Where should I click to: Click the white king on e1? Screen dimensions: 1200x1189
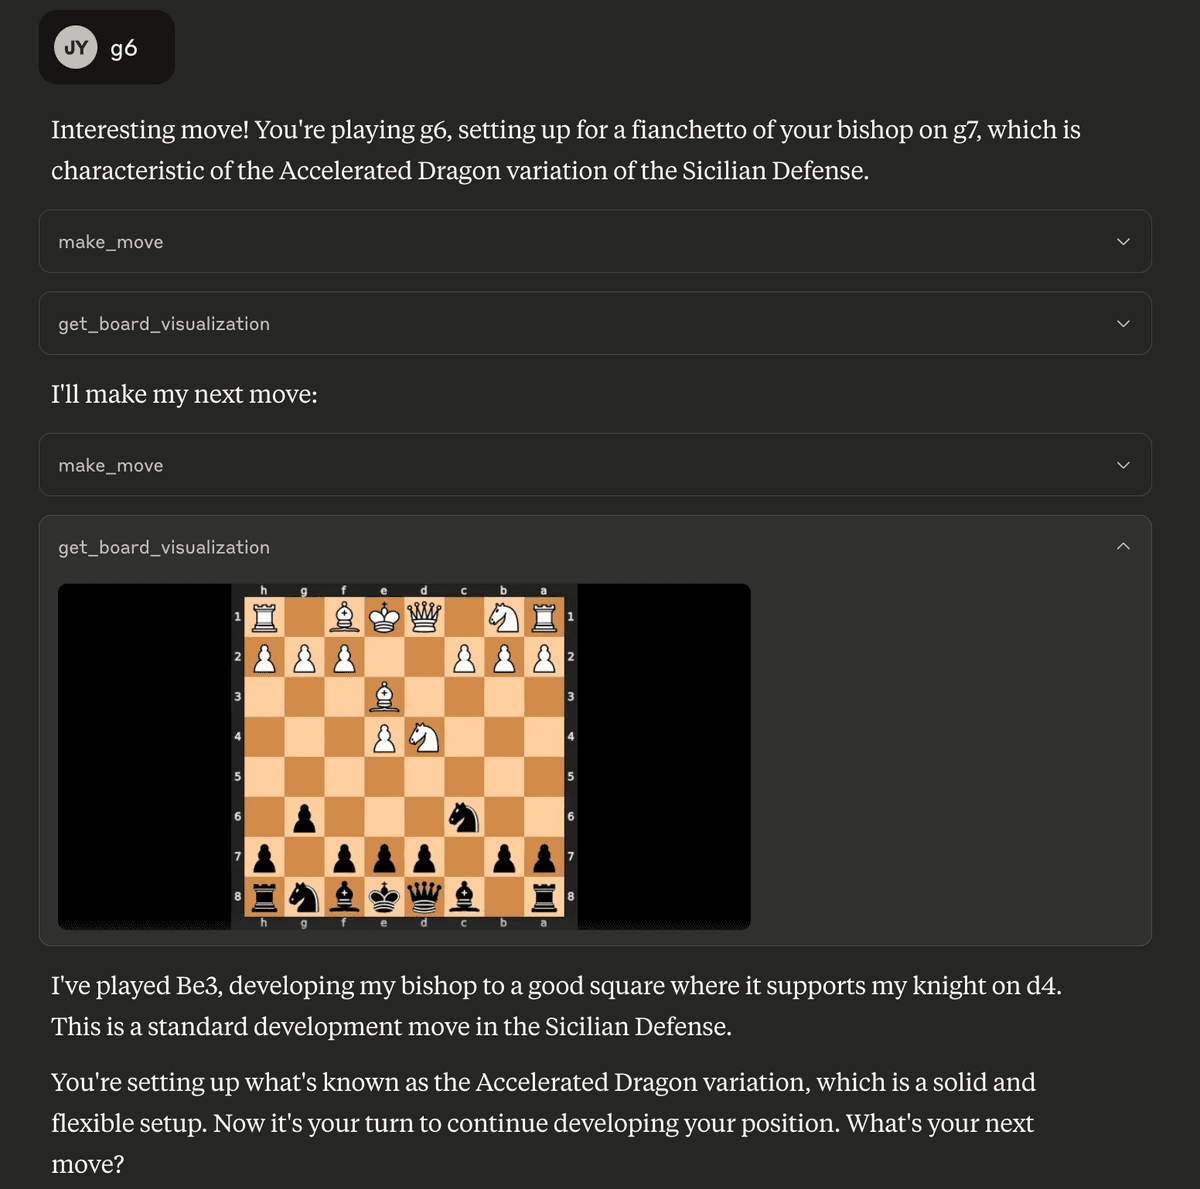point(384,617)
